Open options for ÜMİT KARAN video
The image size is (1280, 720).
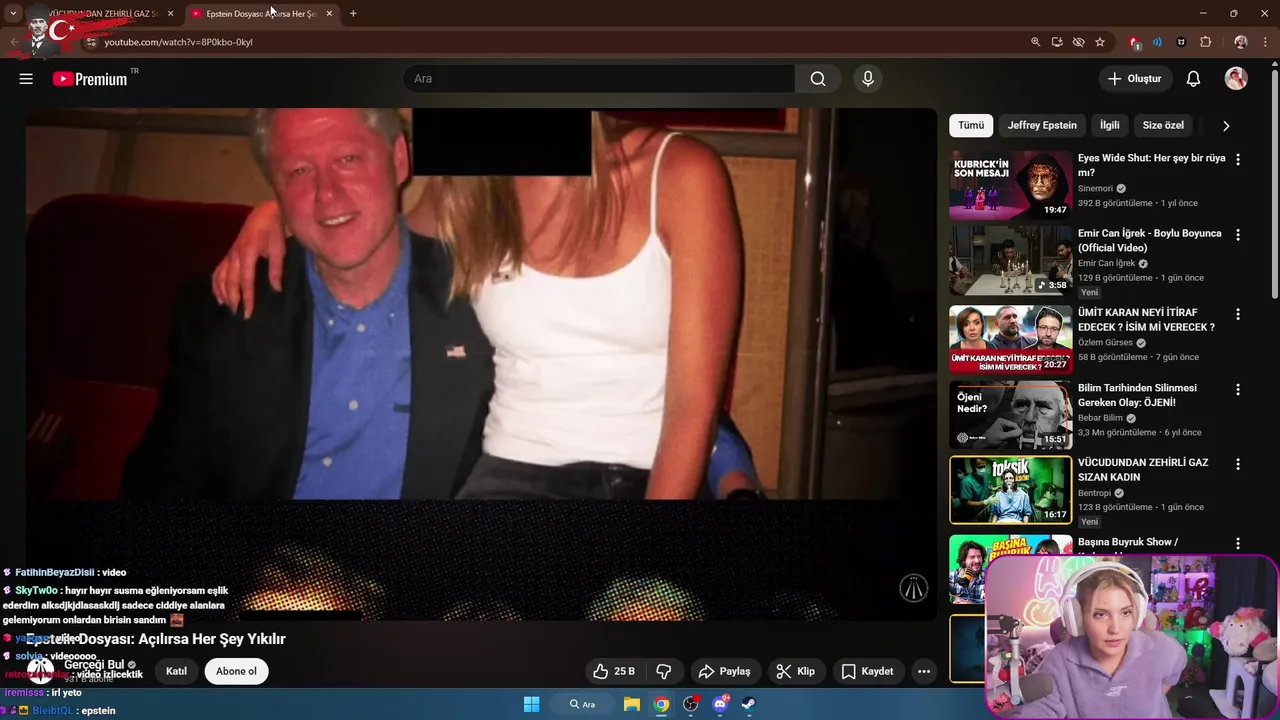[1238, 314]
